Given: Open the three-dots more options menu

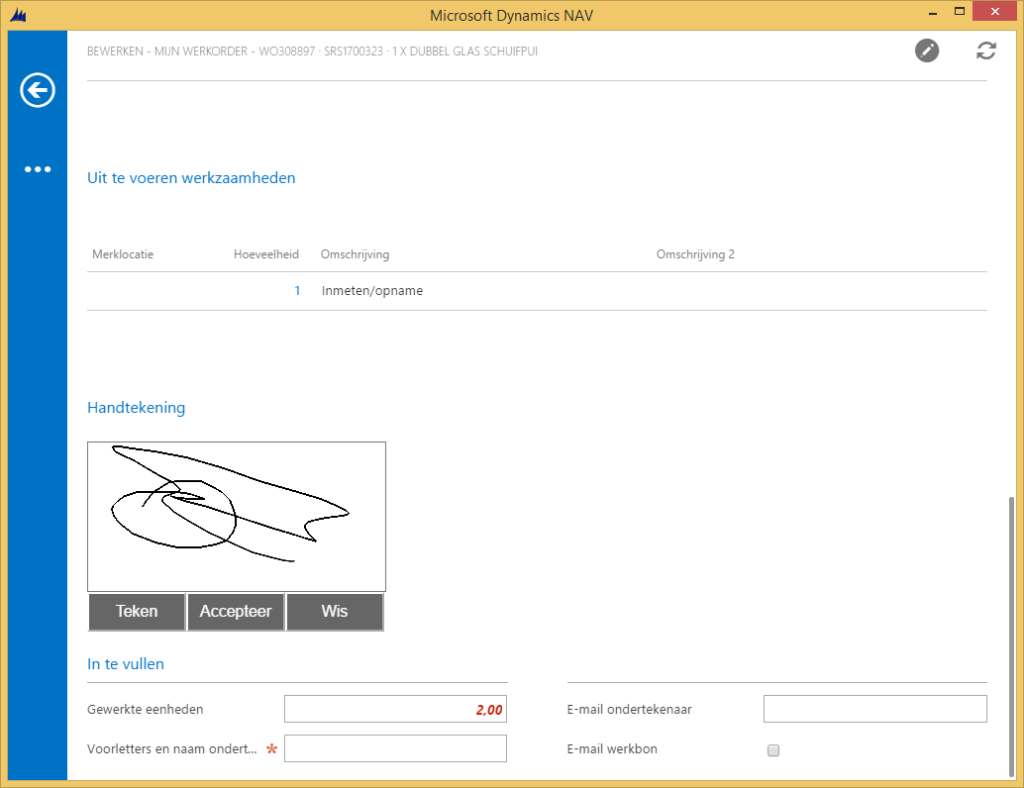Looking at the screenshot, I should click(x=37, y=169).
